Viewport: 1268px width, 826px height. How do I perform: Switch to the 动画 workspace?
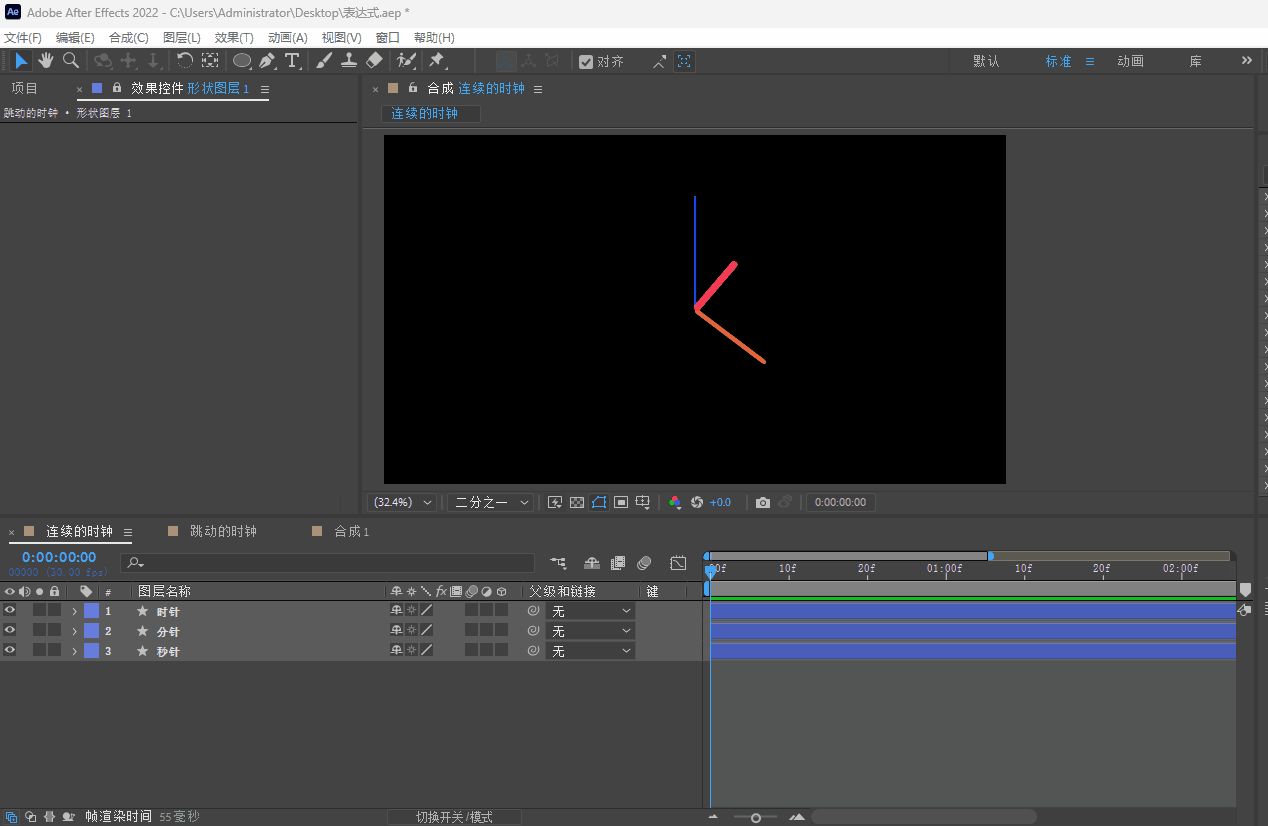coord(1130,61)
